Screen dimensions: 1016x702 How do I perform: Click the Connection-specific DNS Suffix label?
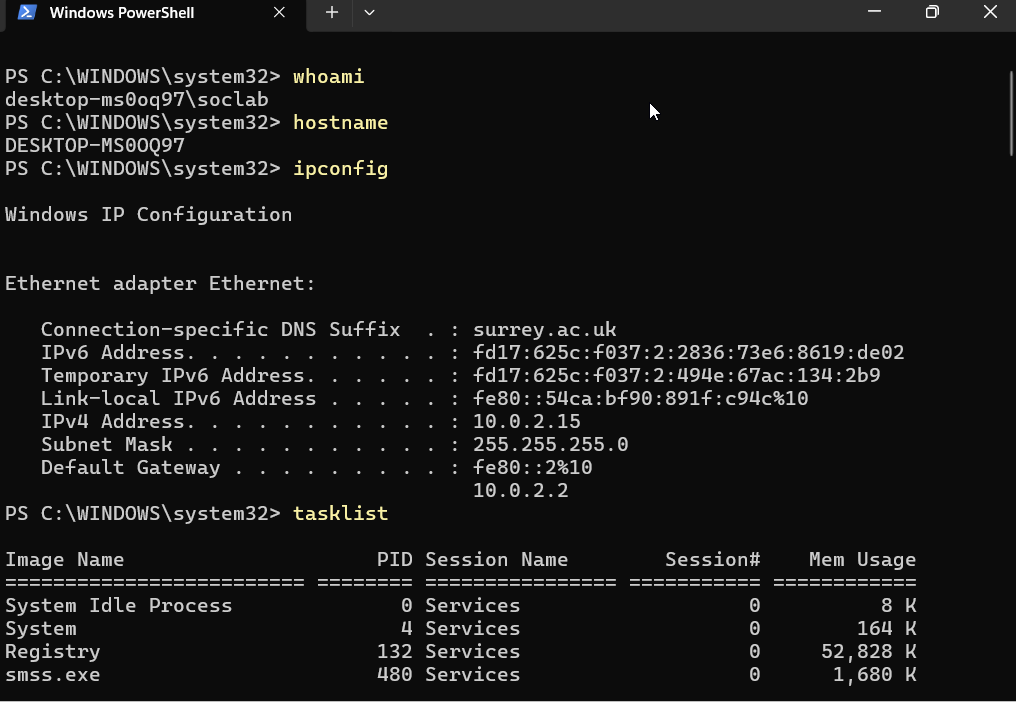coord(220,329)
